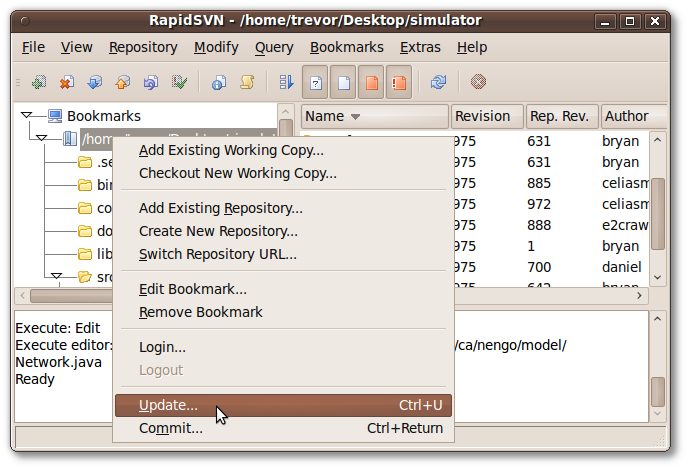Sort by the Rep. Rev. column header
Image resolution: width=688 pixels, height=469 pixels.
tap(562, 116)
